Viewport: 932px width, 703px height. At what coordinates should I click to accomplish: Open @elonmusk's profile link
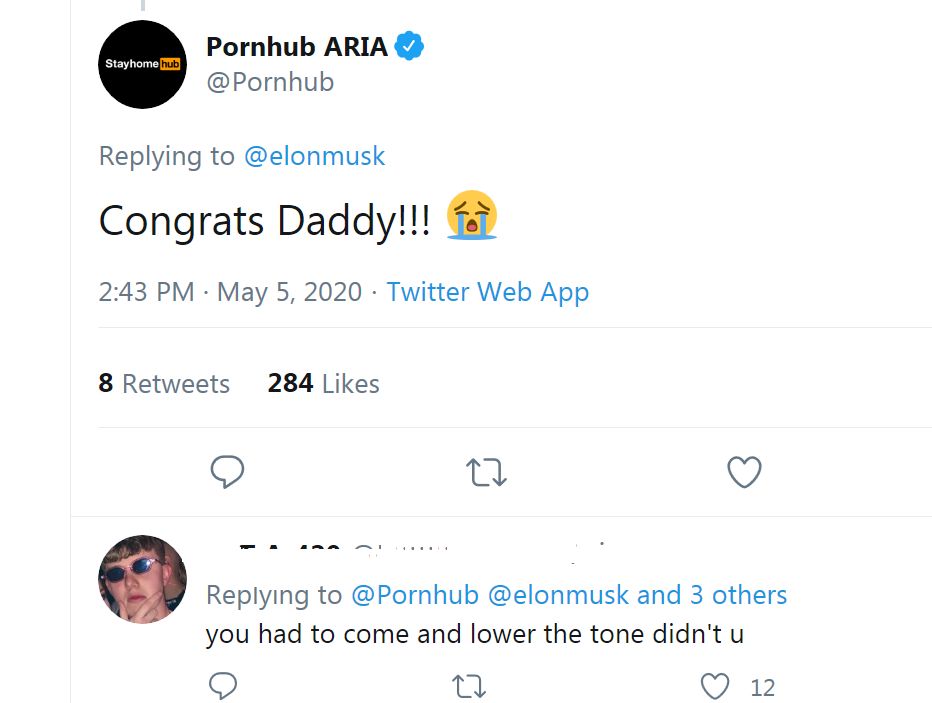tap(317, 156)
